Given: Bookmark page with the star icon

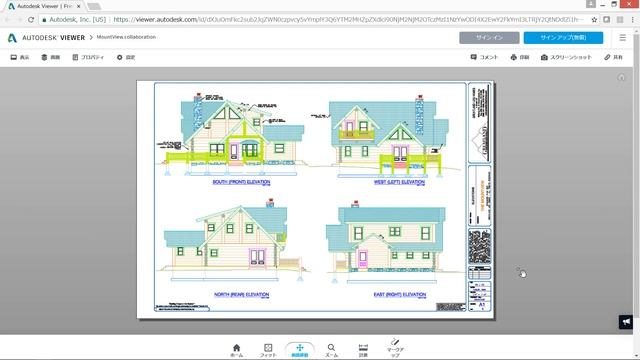Looking at the screenshot, I should 594,19.
